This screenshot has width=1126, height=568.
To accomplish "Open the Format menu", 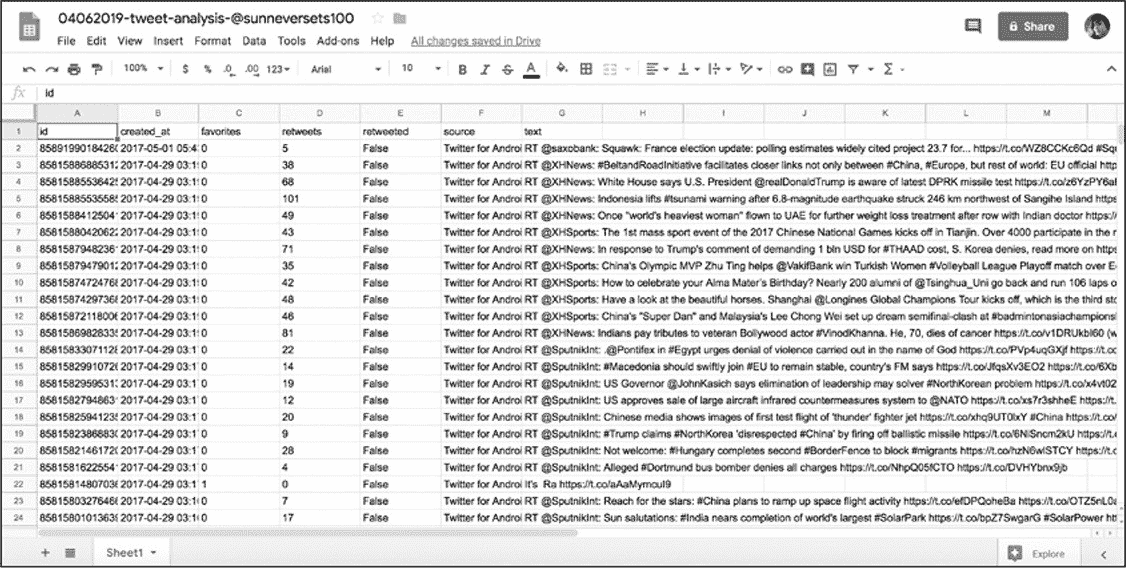I will click(x=212, y=41).
